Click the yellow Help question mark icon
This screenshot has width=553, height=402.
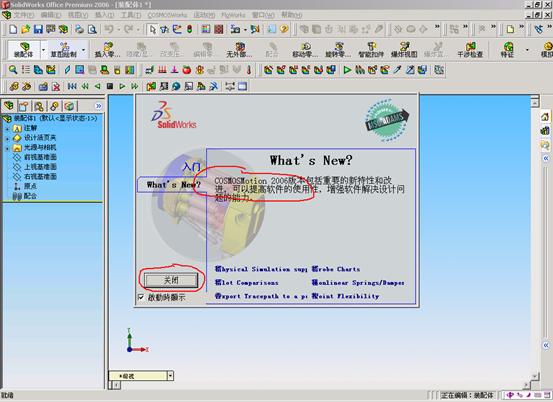point(284,29)
